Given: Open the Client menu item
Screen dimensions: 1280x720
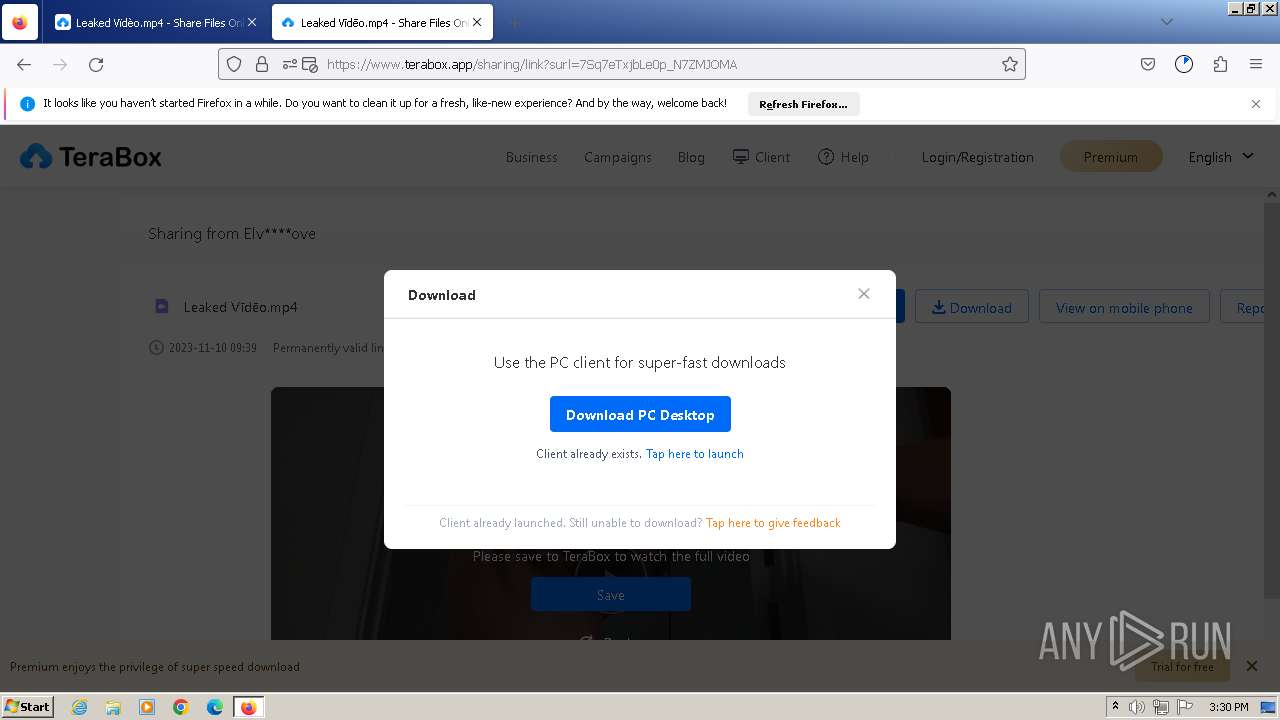Looking at the screenshot, I should click(x=761, y=157).
